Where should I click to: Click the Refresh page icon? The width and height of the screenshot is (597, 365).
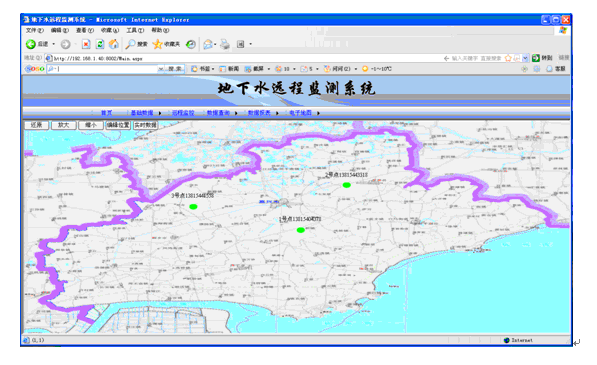(100, 44)
